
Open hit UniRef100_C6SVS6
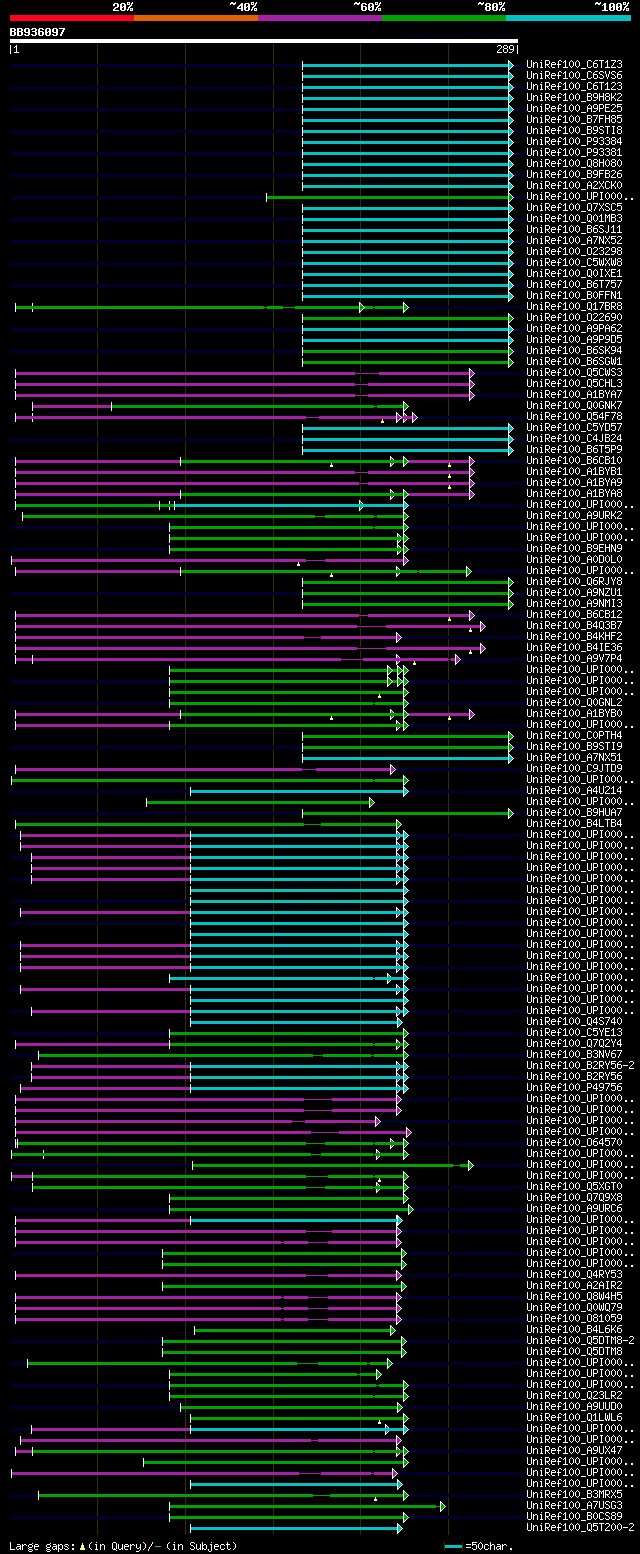pos(574,75)
